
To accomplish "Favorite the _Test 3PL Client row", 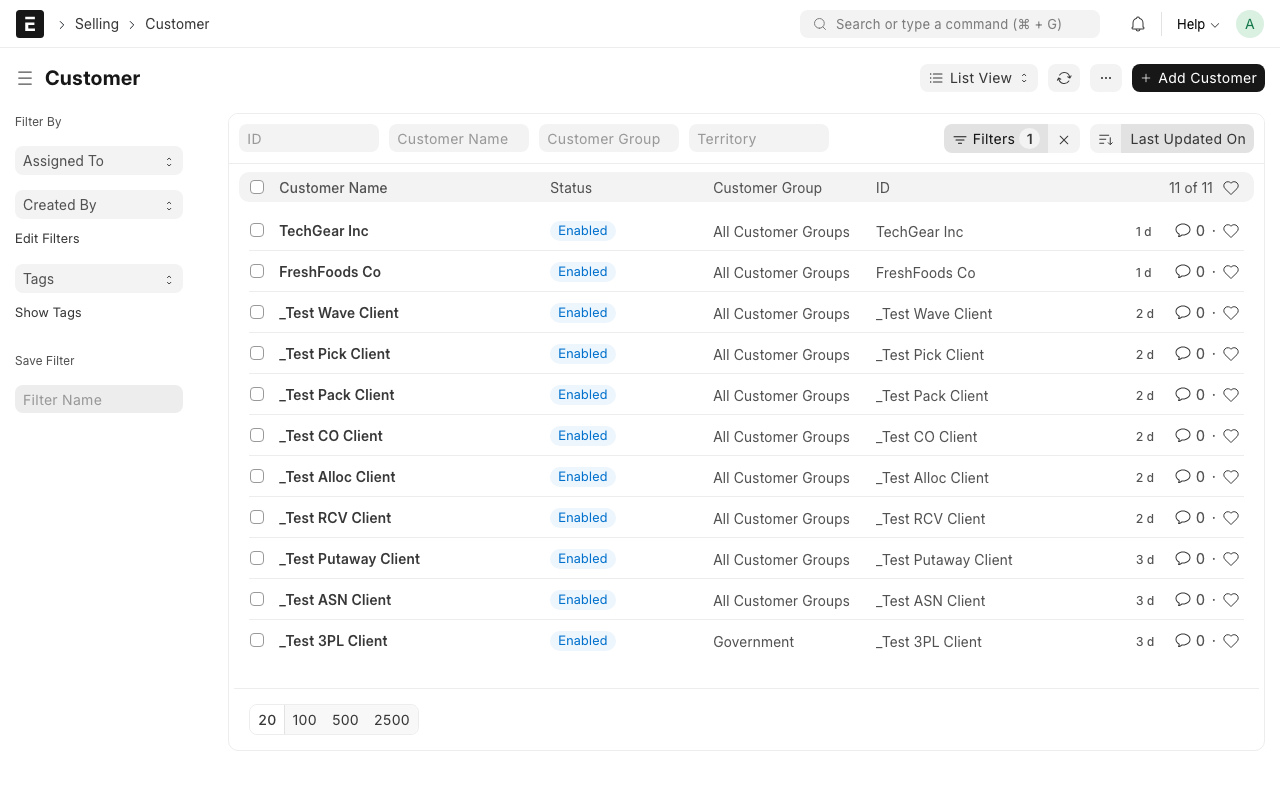I will point(1230,640).
